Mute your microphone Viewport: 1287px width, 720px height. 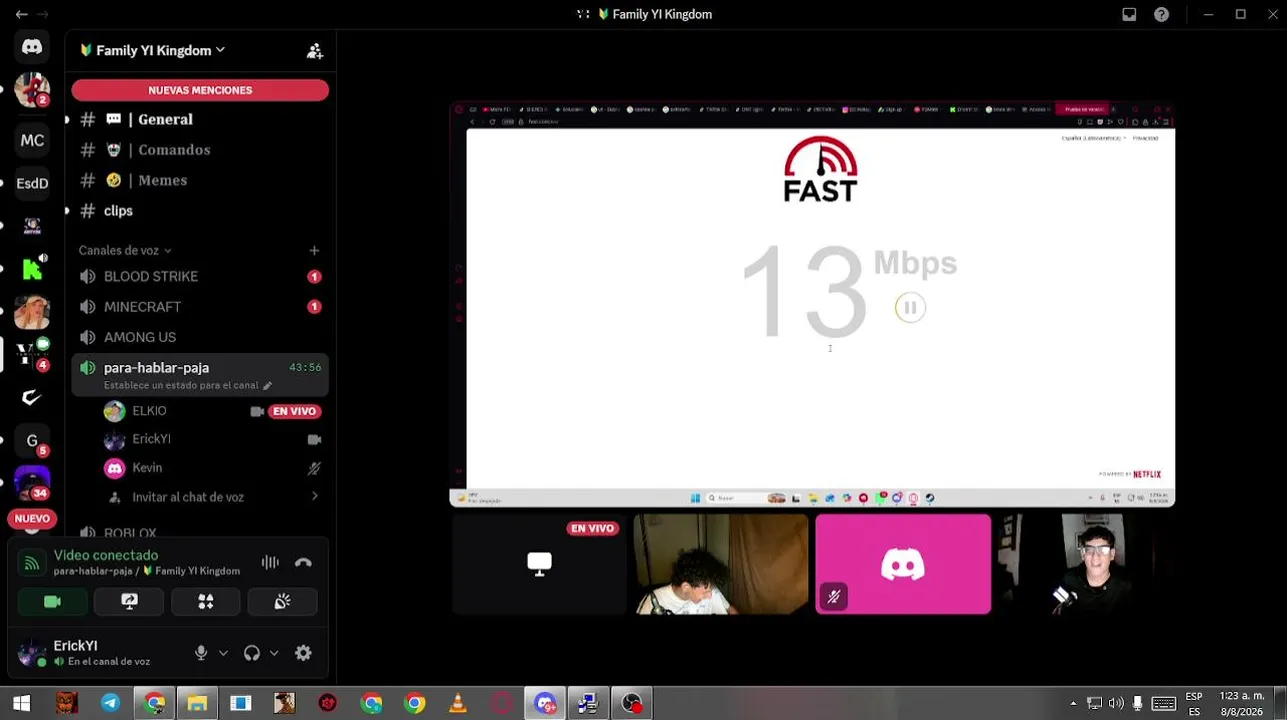(201, 653)
